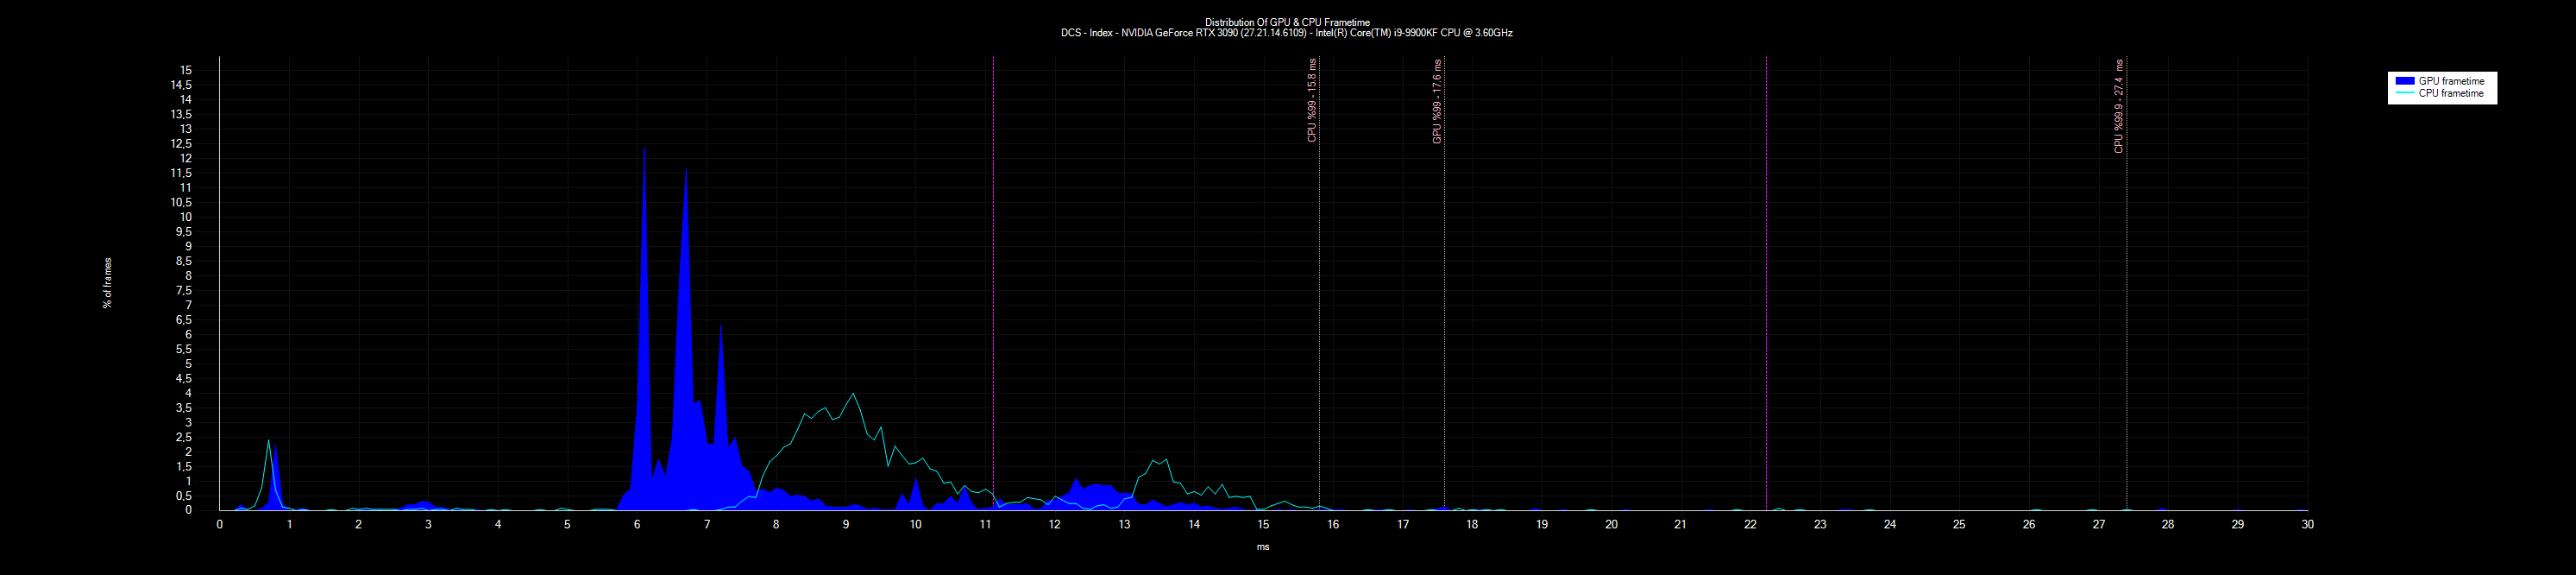
Task: Click the y-axis tick label "4,5"
Action: coord(184,379)
